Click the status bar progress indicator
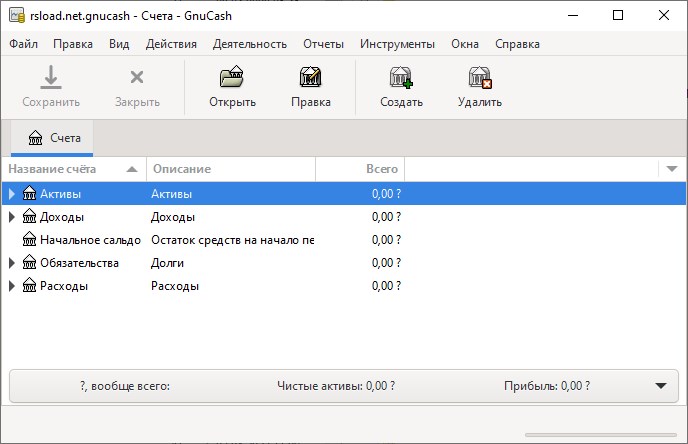Screen dimensions: 688x444 coord(601,435)
